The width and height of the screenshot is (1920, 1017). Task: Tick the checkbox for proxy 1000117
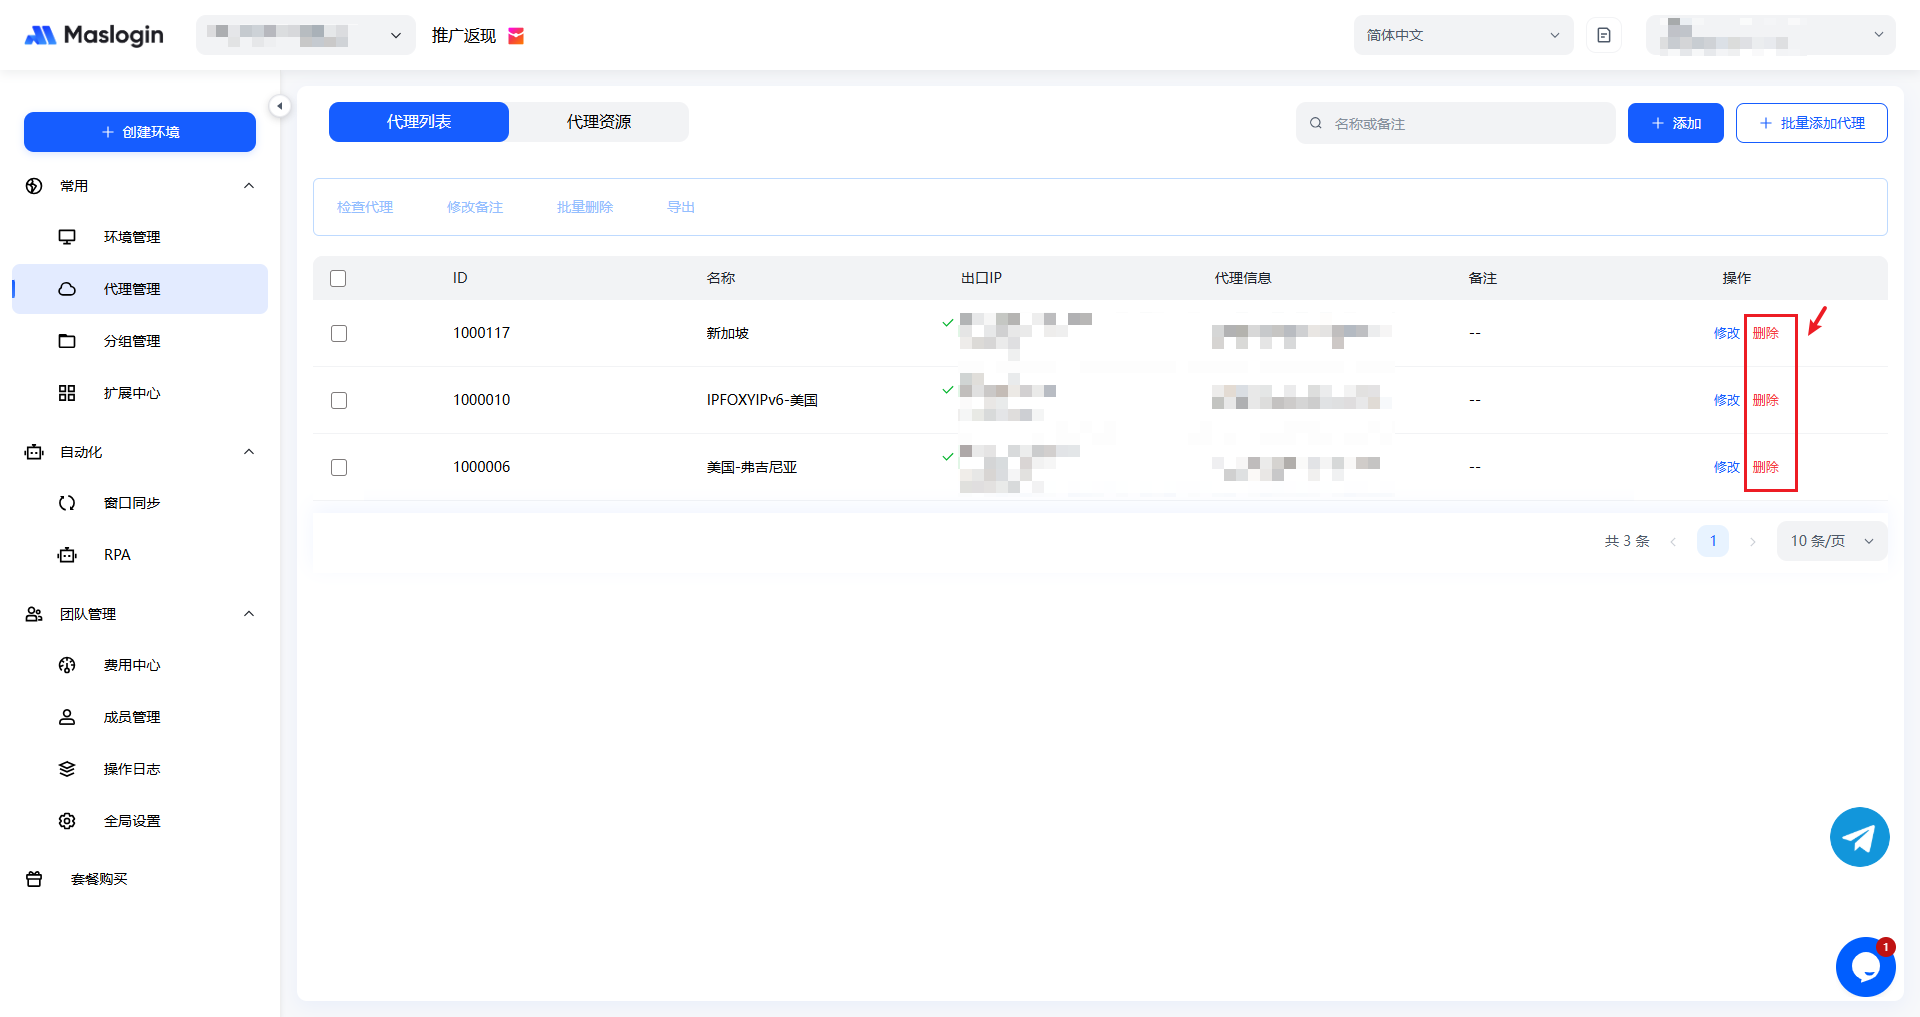pos(339,333)
